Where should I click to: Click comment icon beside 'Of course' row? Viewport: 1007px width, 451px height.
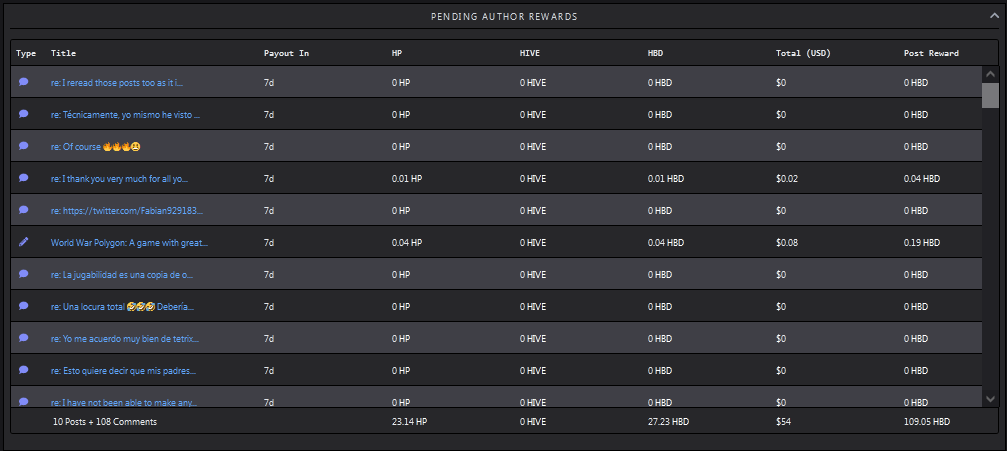pyautogui.click(x=24, y=146)
